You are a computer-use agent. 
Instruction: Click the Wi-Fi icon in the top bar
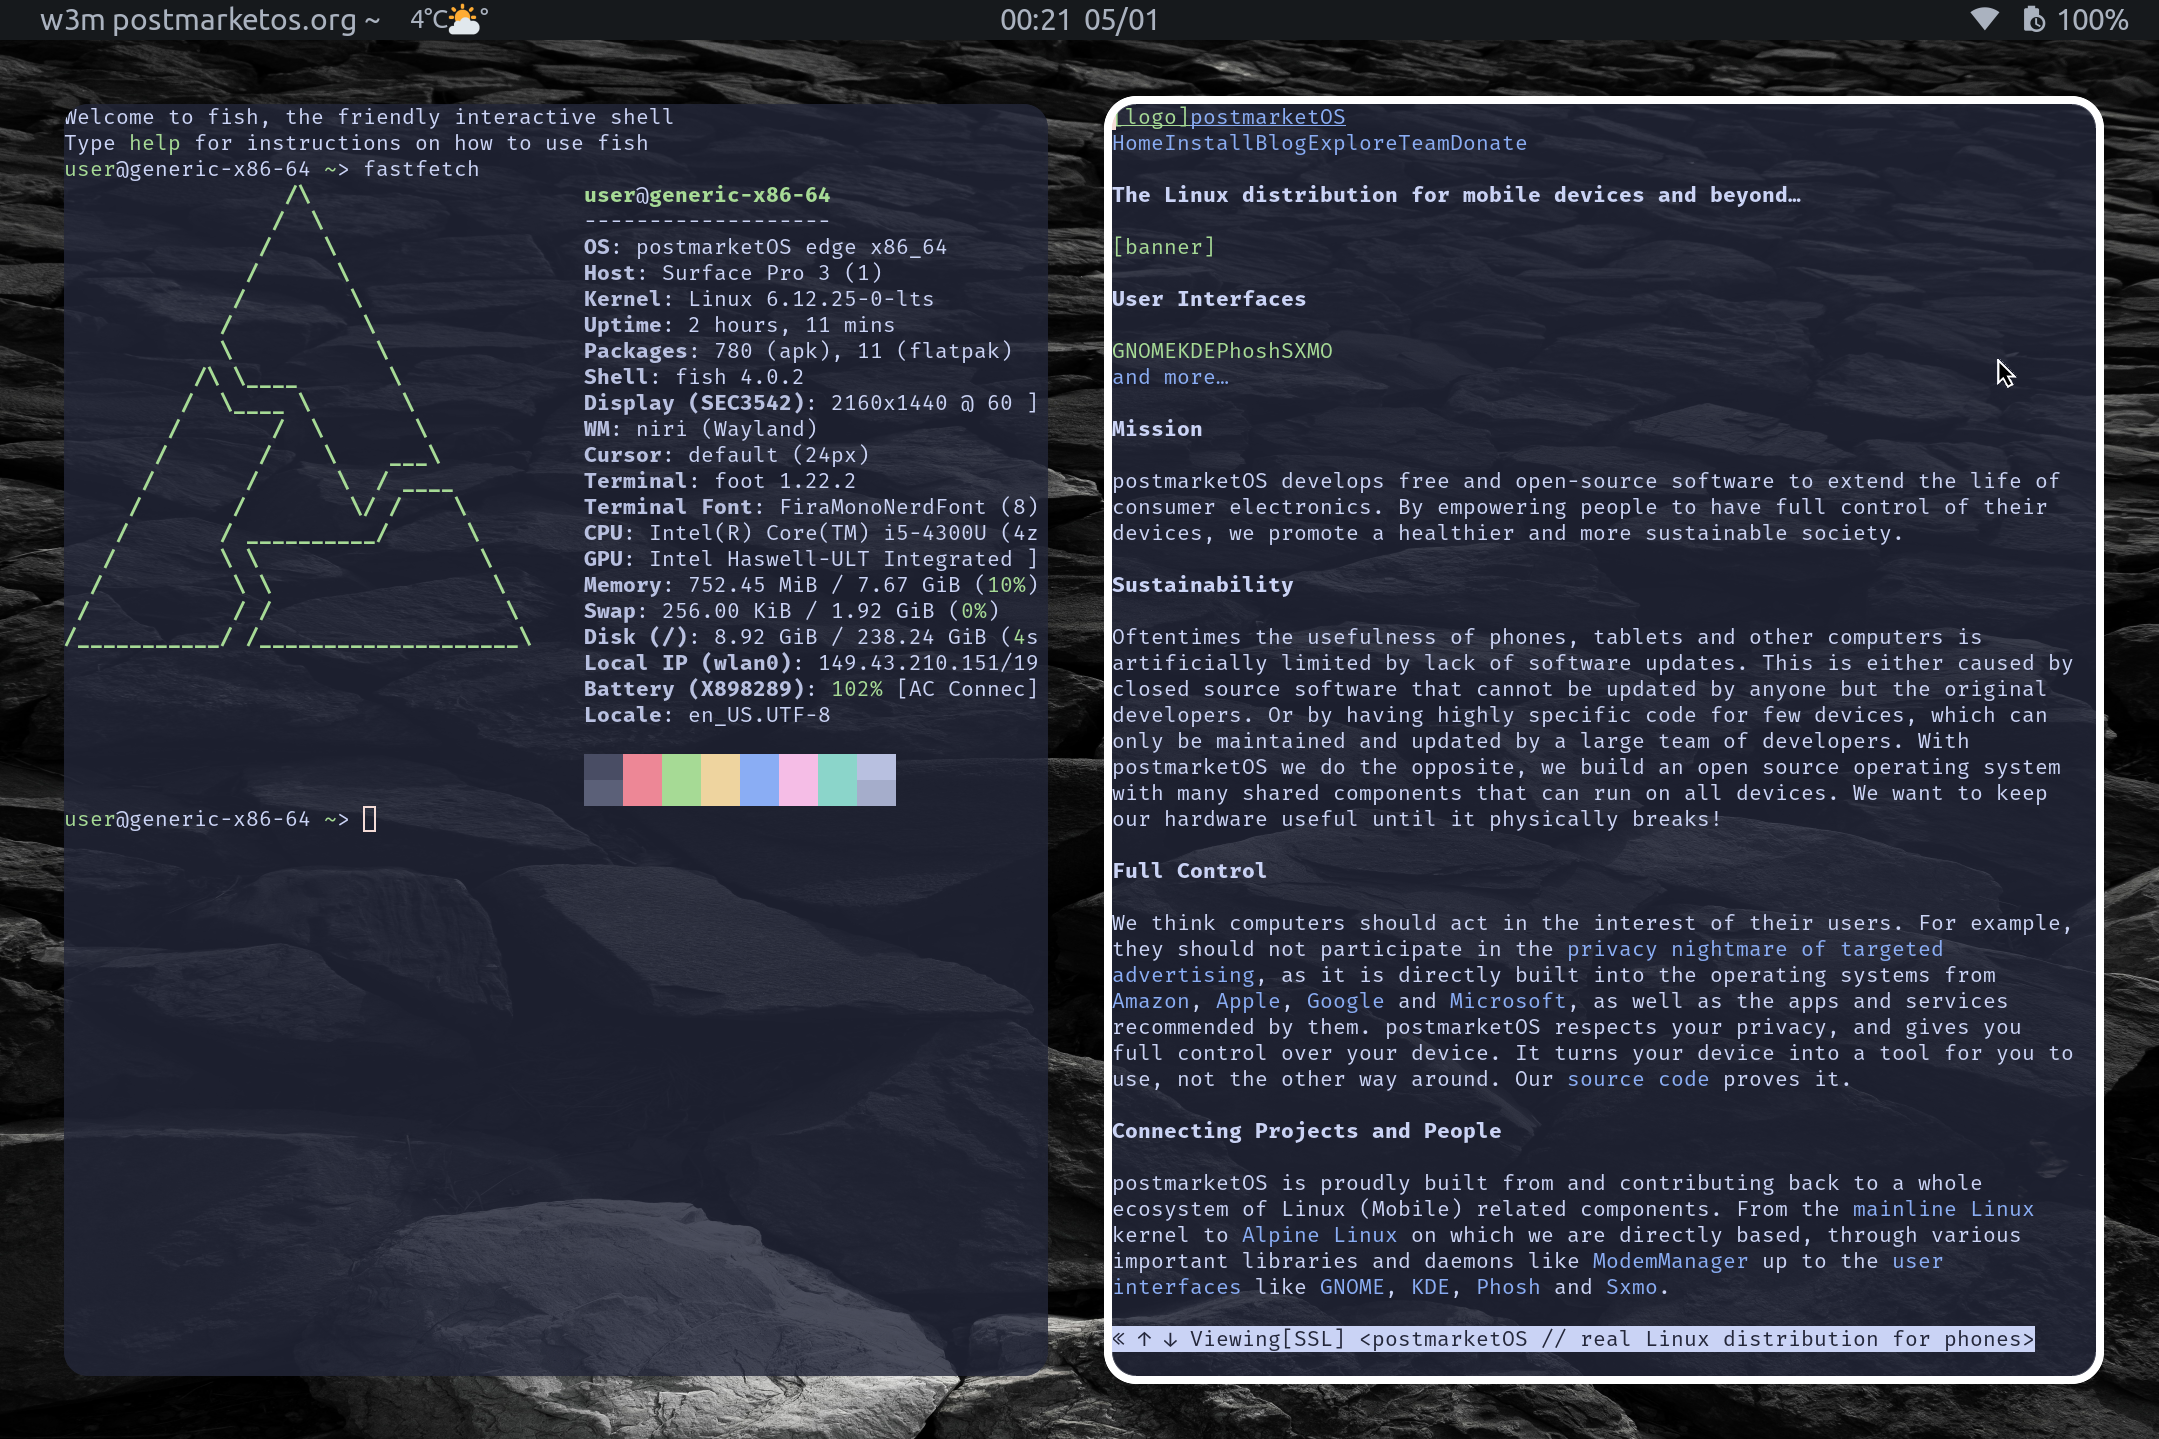[1984, 19]
